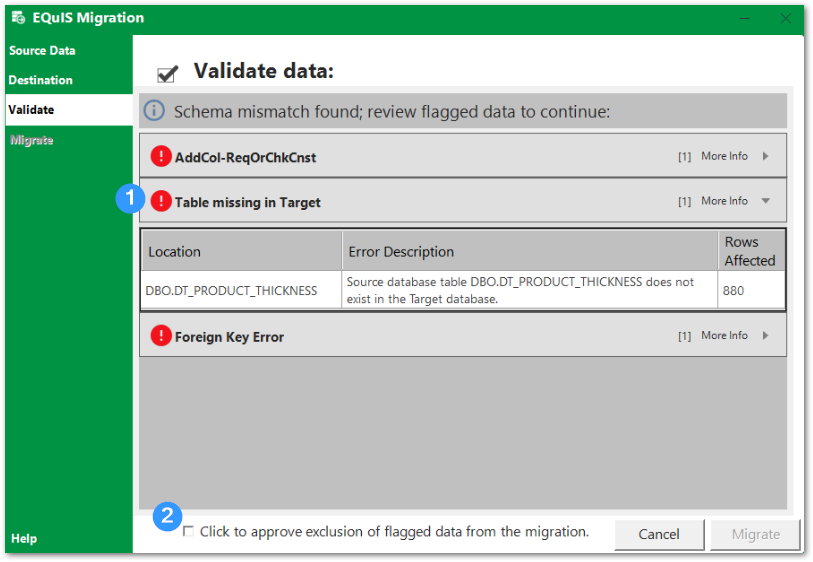The width and height of the screenshot is (813, 562).
Task: Collapse Table missing in Target details arrow
Action: [766, 201]
